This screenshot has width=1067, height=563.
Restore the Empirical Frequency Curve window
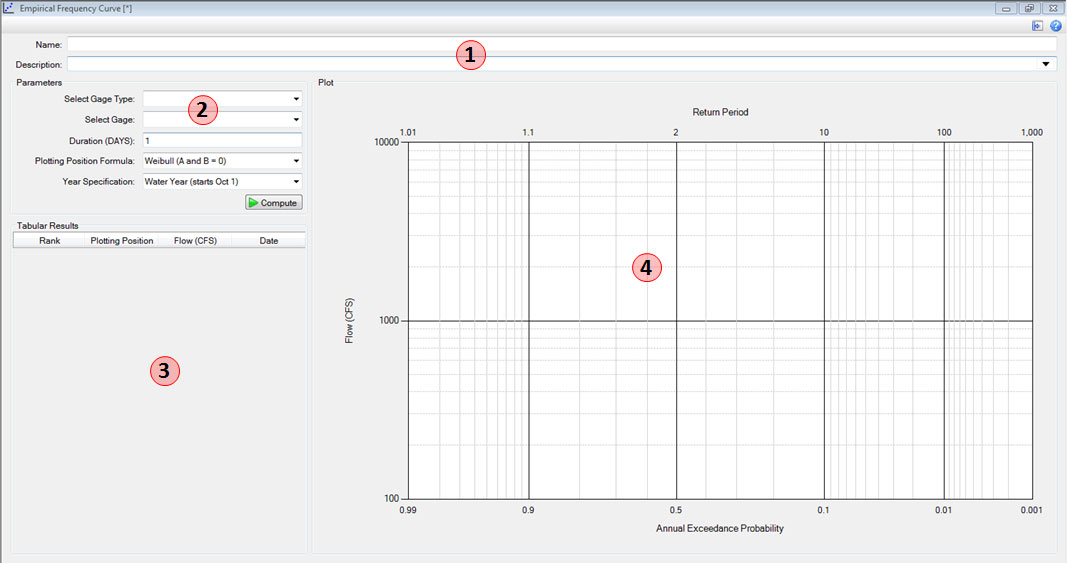1029,8
